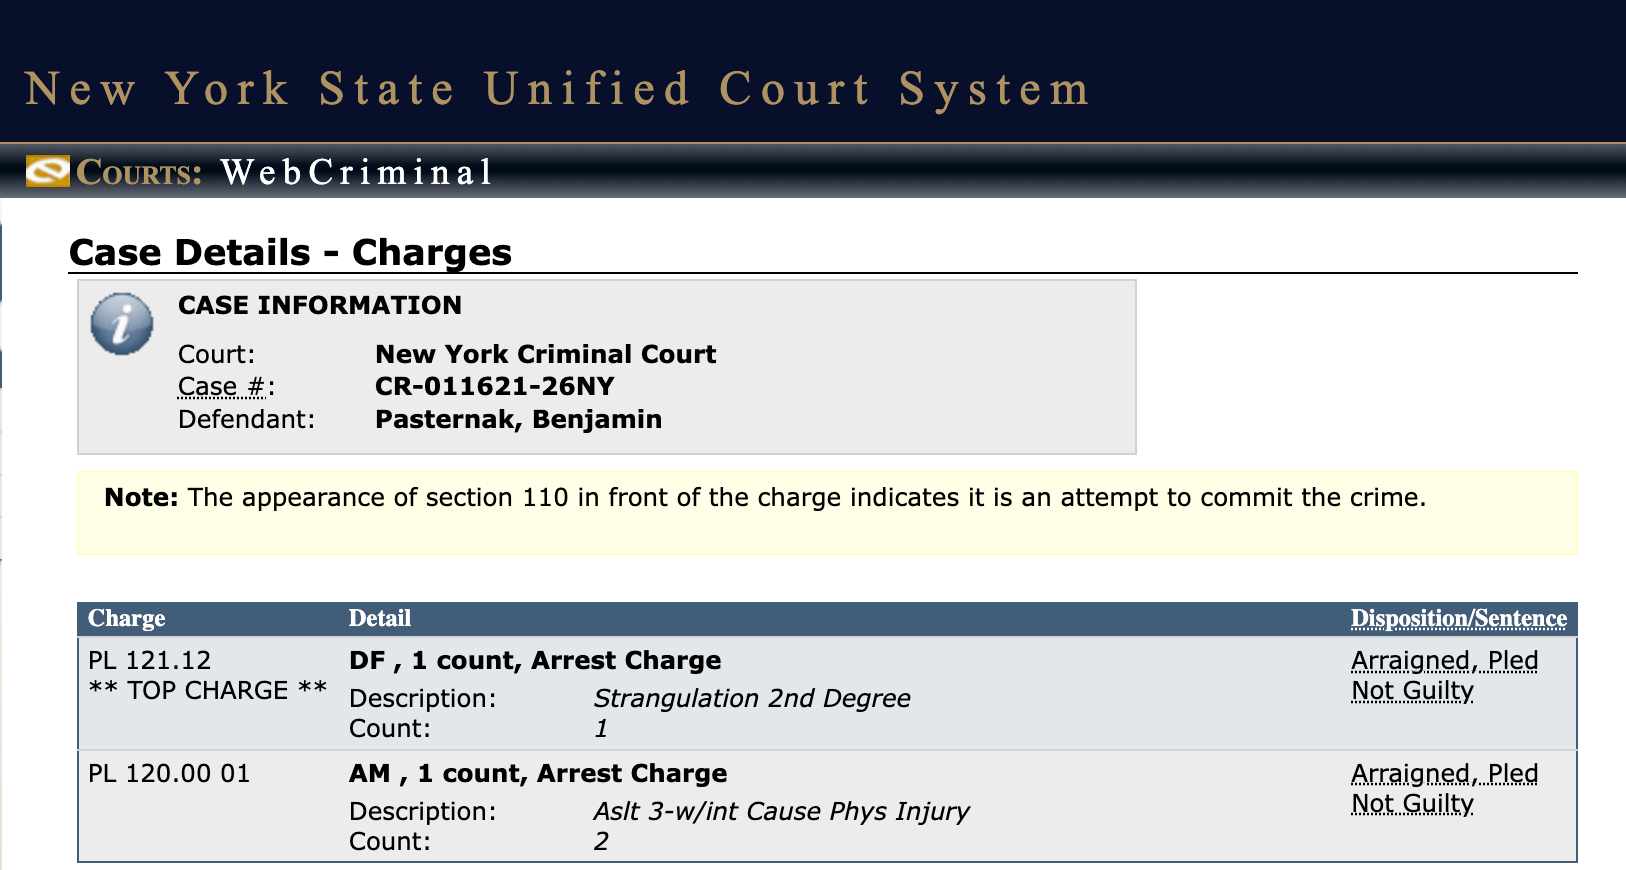Click the Strangulation 2nd Degree description

pyautogui.click(x=752, y=699)
